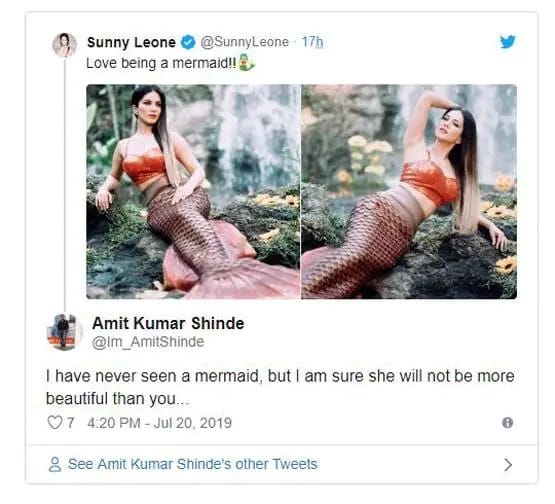Click the @Im_AmitShinde handle

(x=148, y=342)
